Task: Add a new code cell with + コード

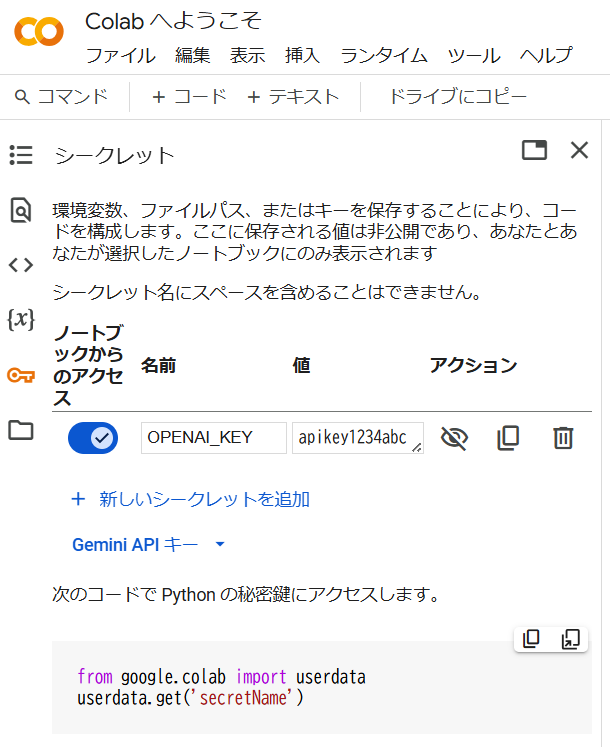Action: (189, 97)
